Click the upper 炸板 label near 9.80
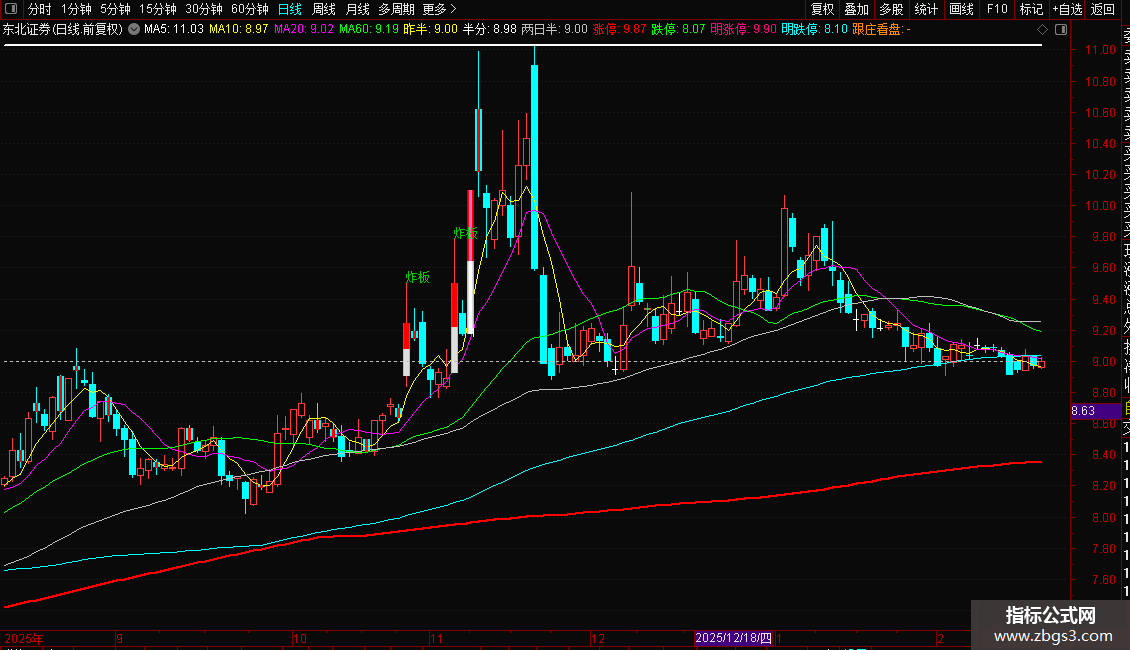This screenshot has height=650, width=1130. 466,233
